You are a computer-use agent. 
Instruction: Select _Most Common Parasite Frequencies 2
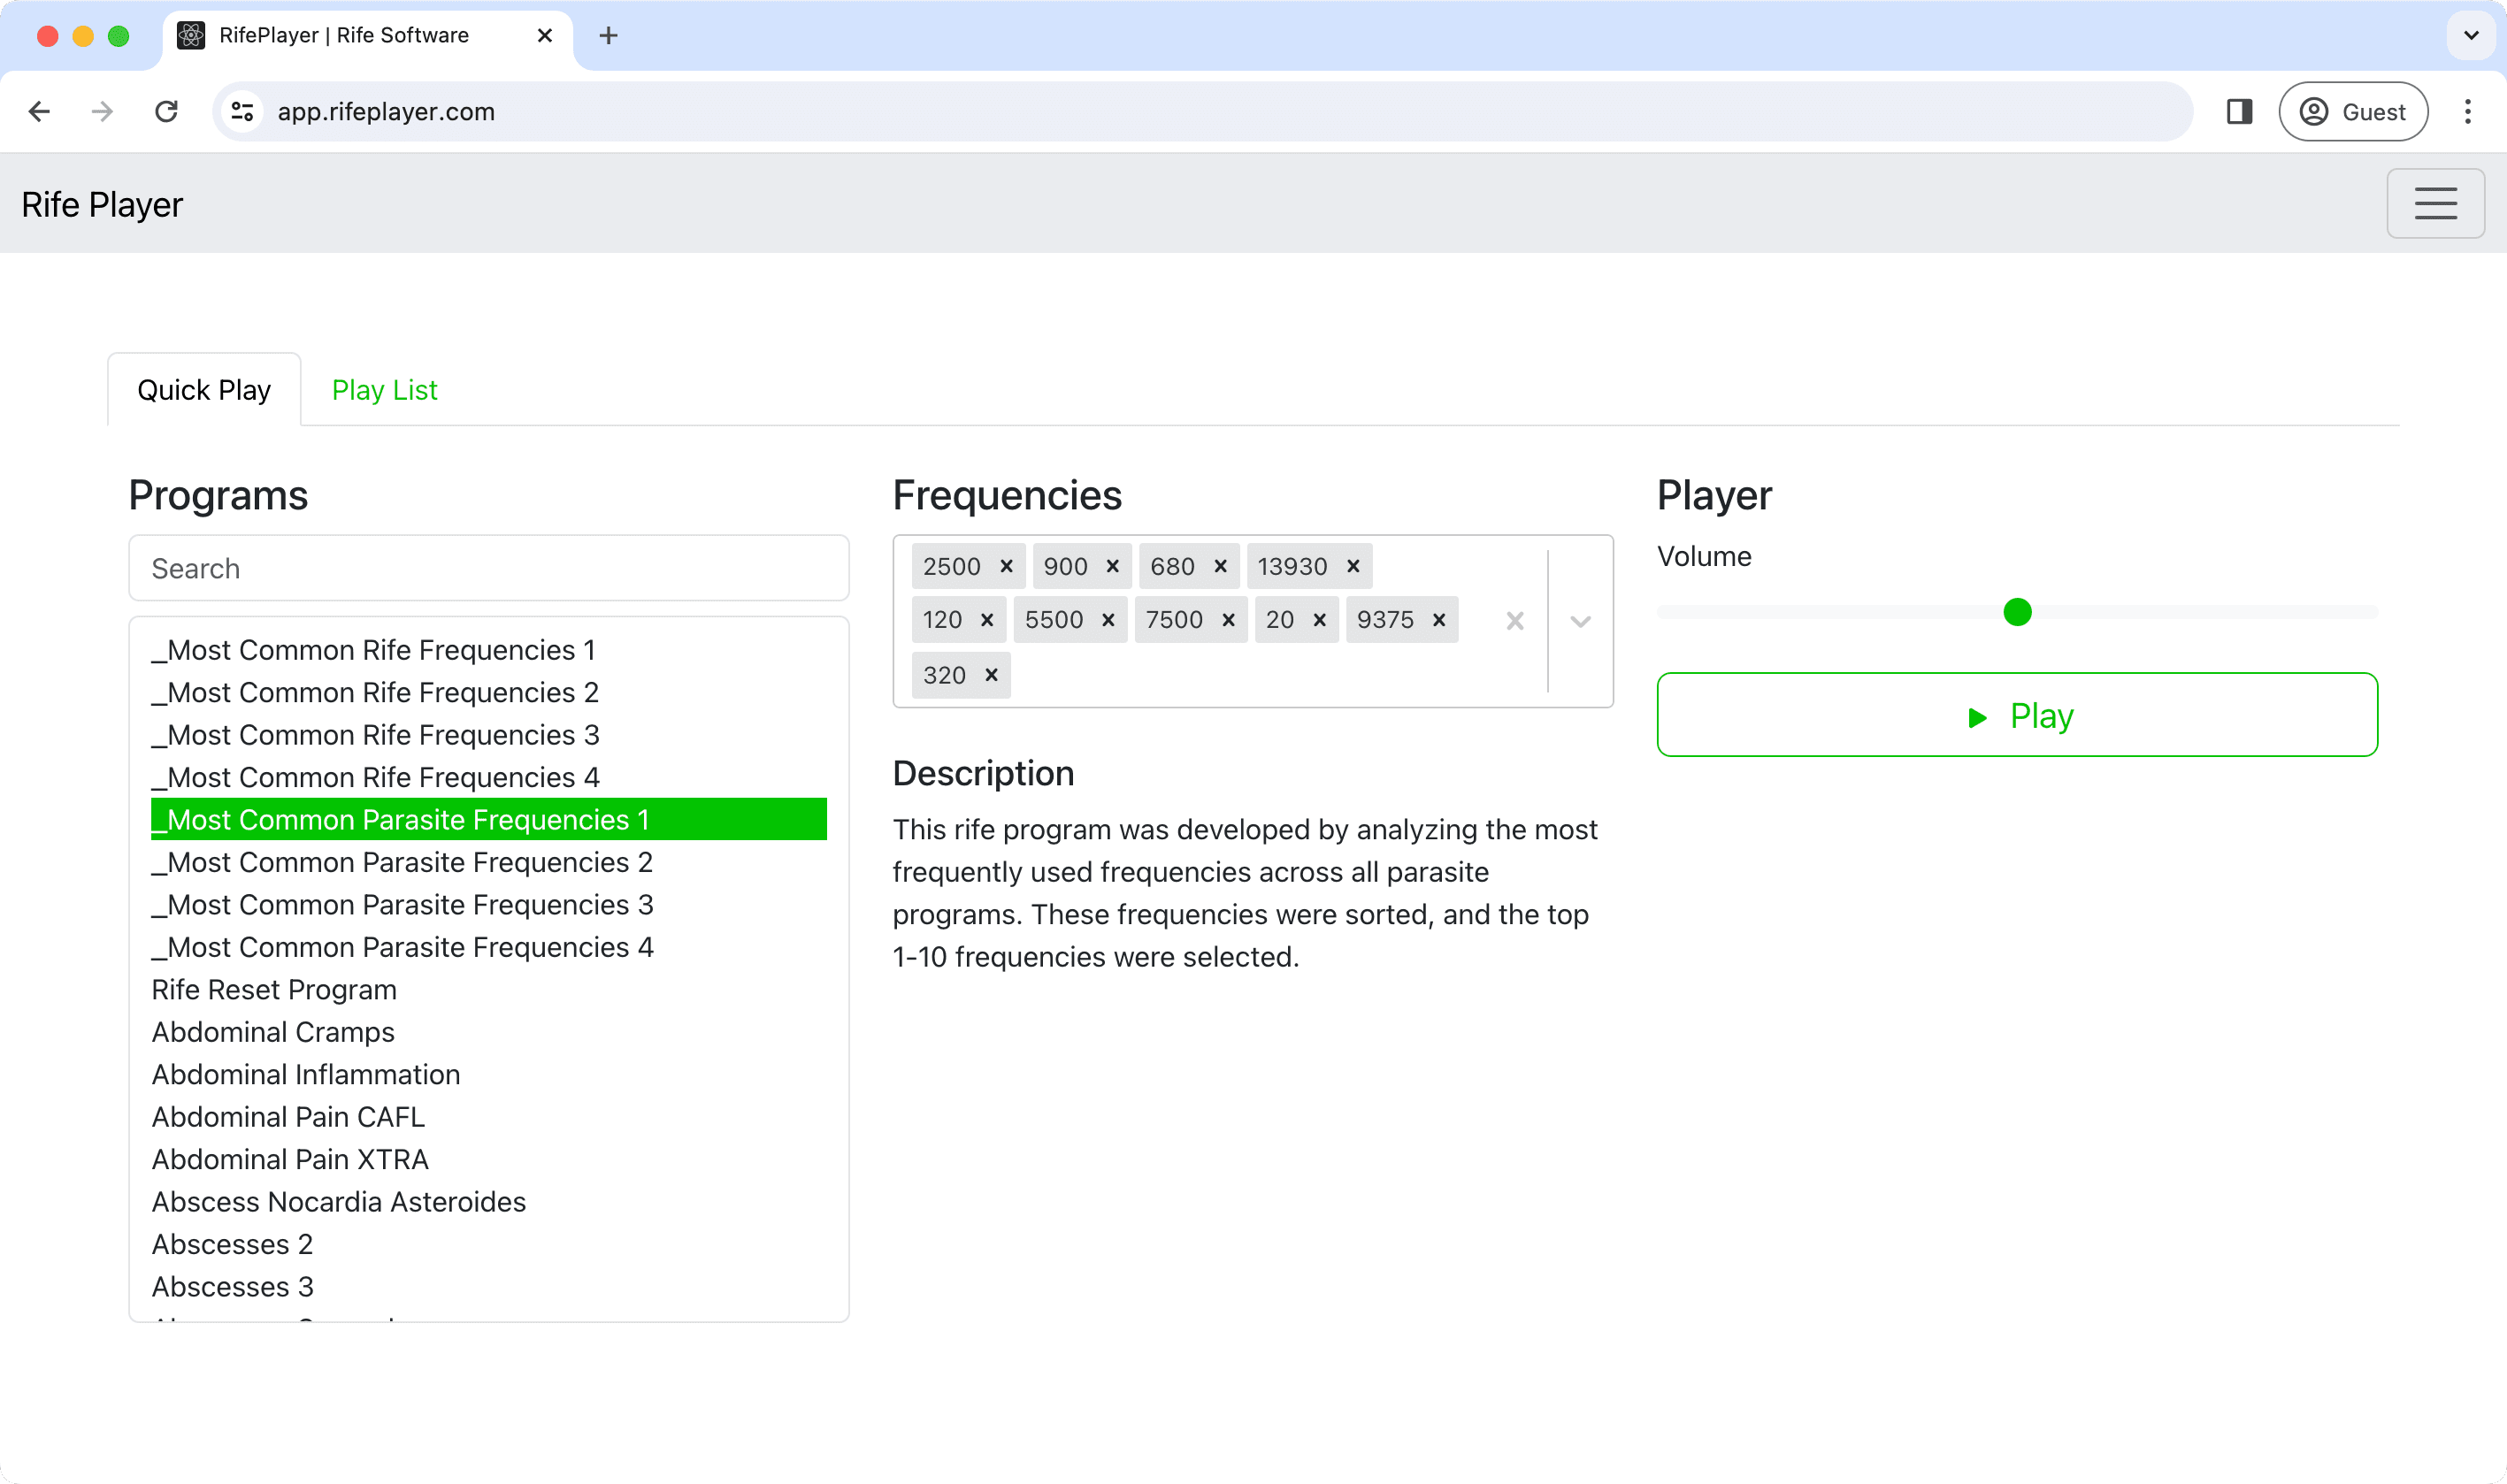tap(489, 862)
